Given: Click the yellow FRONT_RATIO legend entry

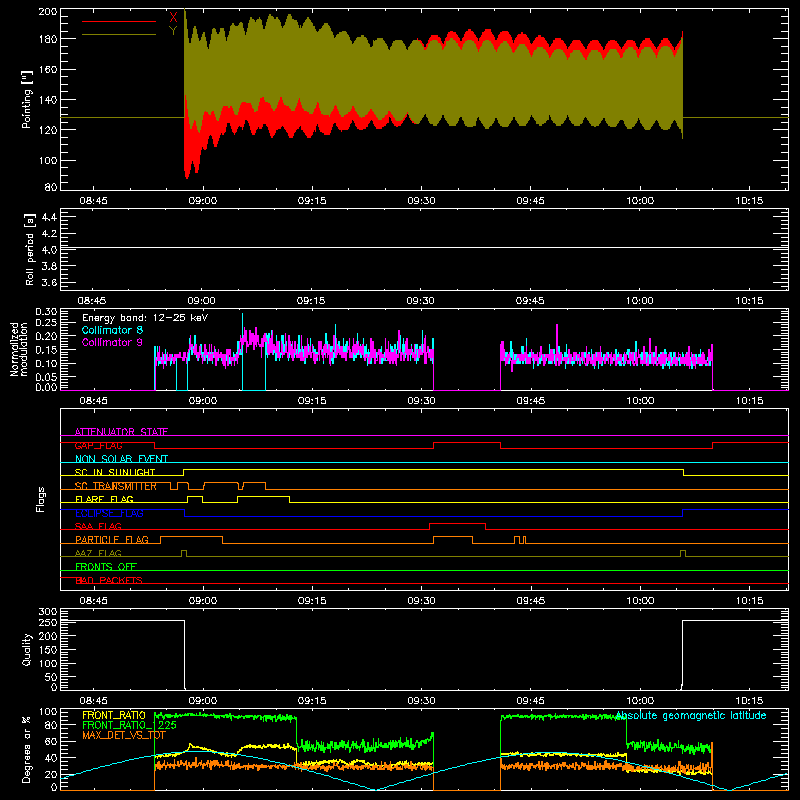Looking at the screenshot, I should coord(114,715).
